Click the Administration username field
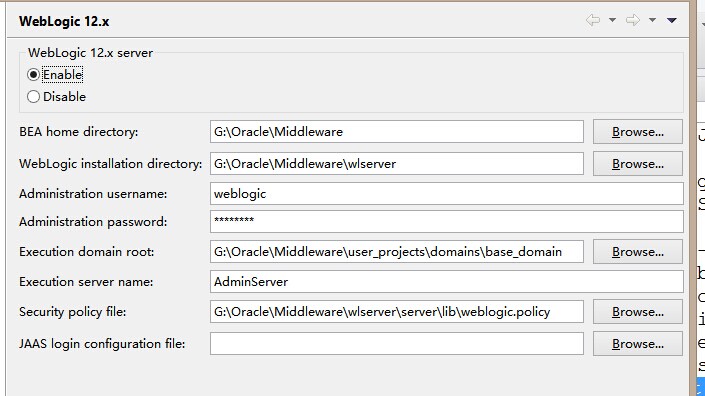Screen dimensions: 705x396 click(446, 194)
